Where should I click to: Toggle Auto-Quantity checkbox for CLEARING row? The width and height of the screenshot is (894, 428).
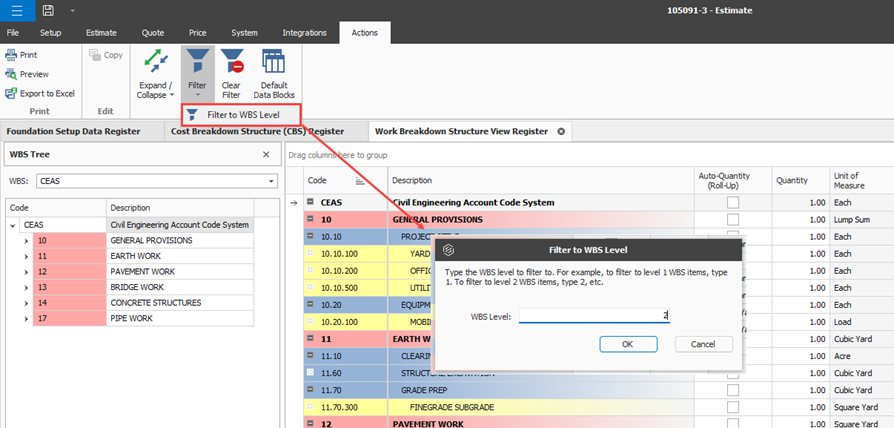tap(733, 355)
